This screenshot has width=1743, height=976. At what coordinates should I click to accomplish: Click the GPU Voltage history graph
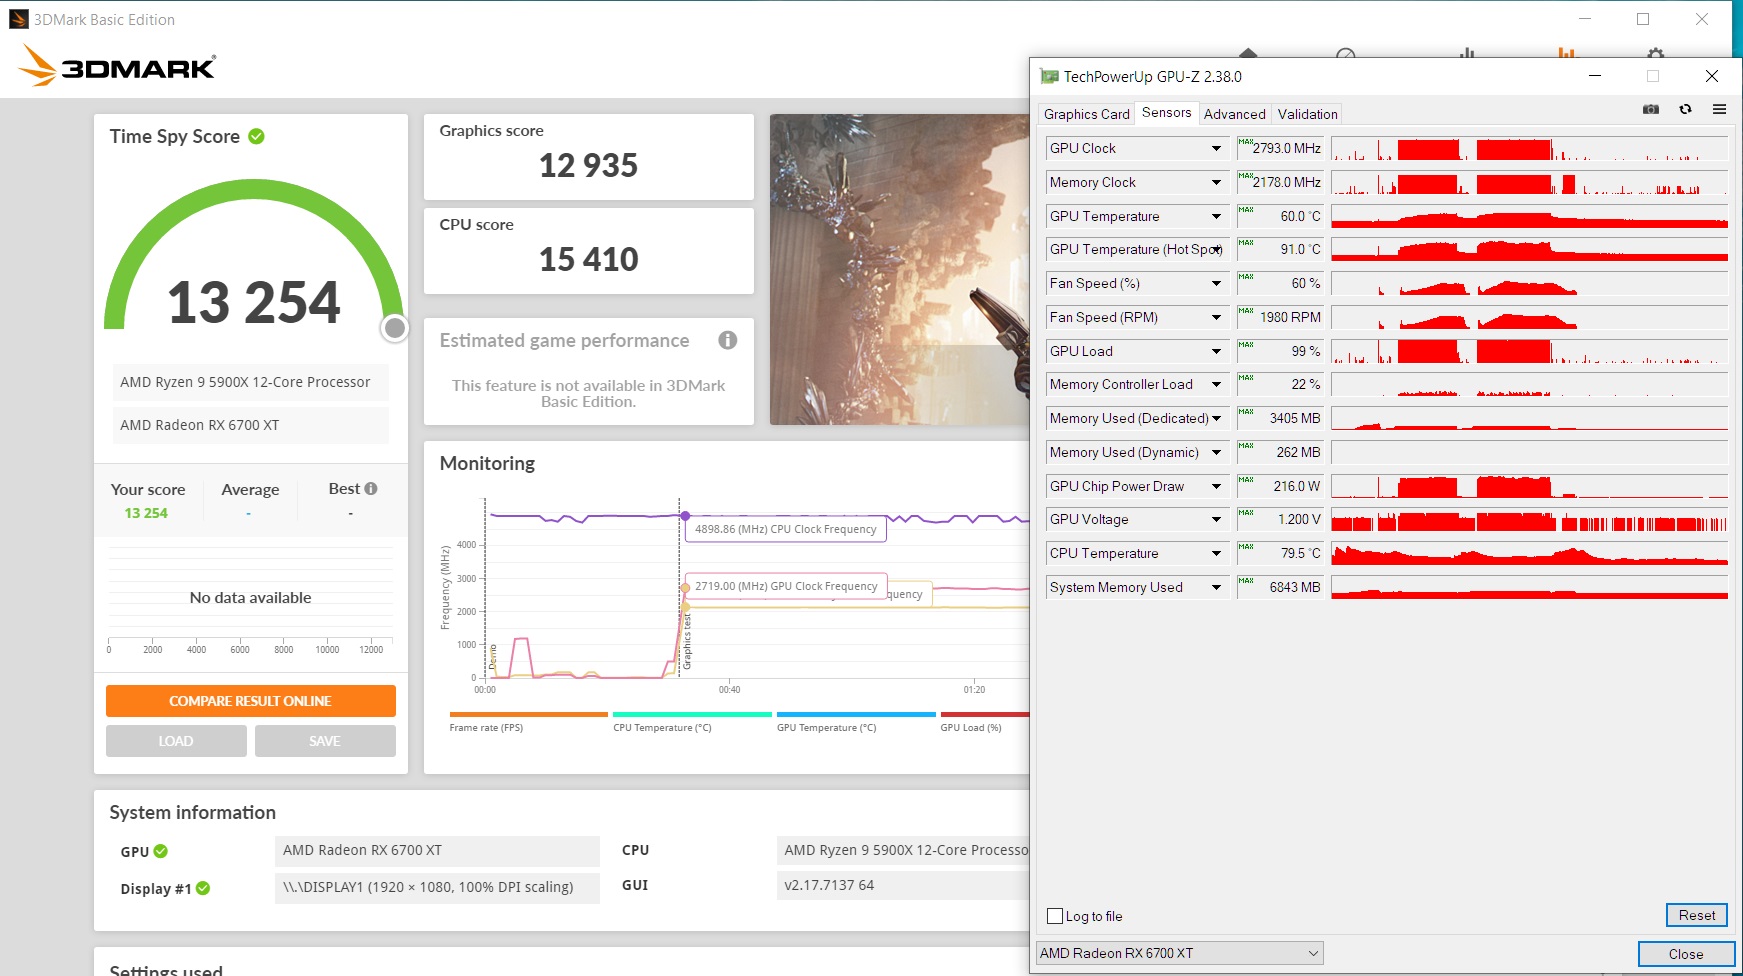click(x=1530, y=519)
